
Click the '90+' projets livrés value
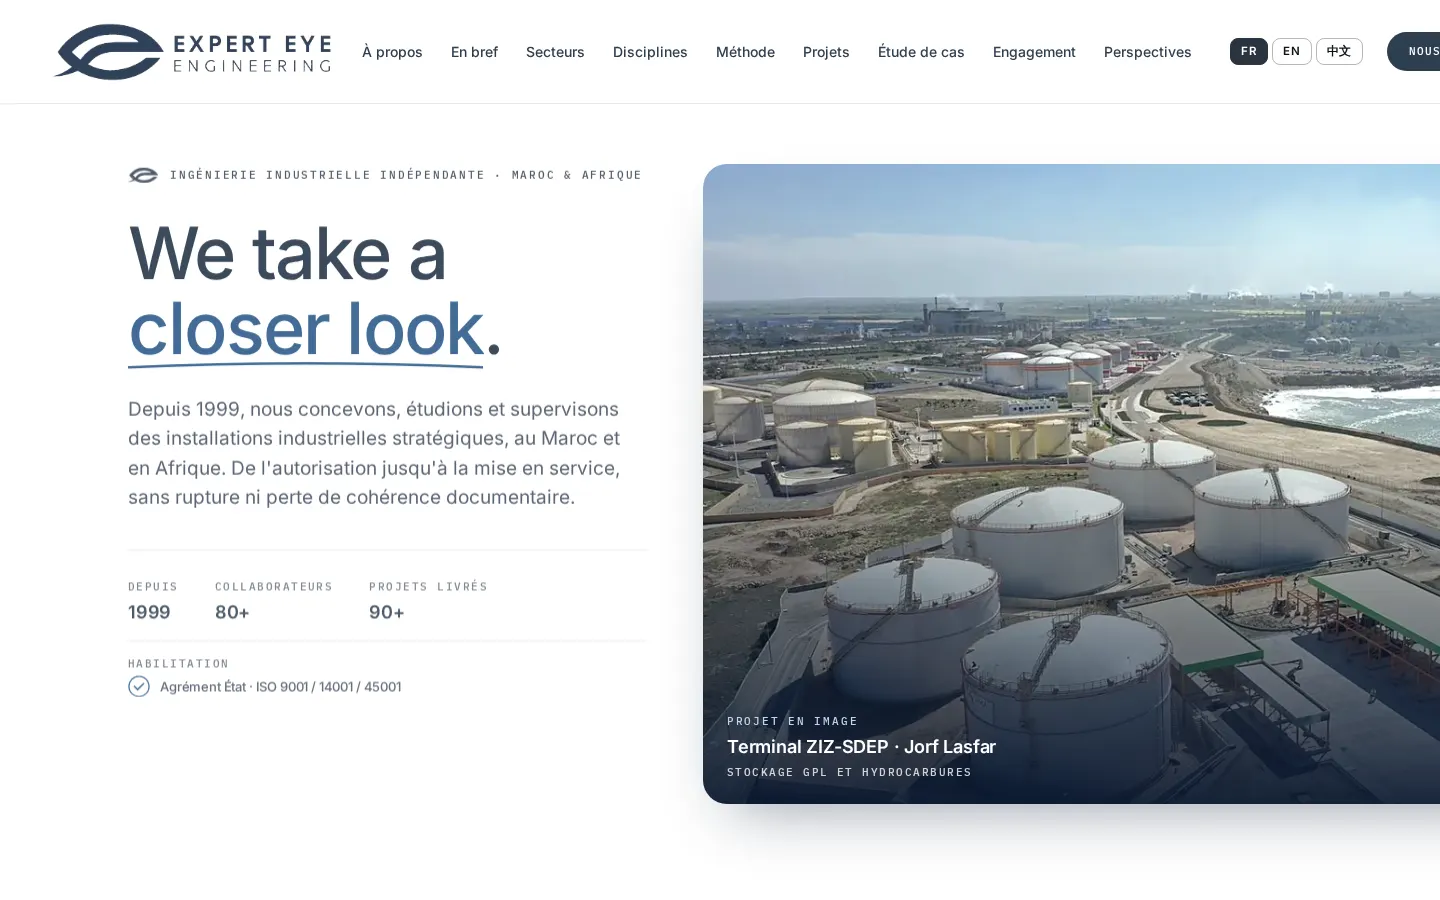387,612
